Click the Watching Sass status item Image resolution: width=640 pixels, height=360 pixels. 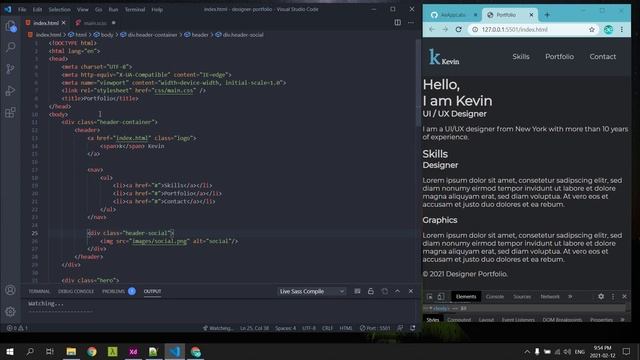[218, 328]
